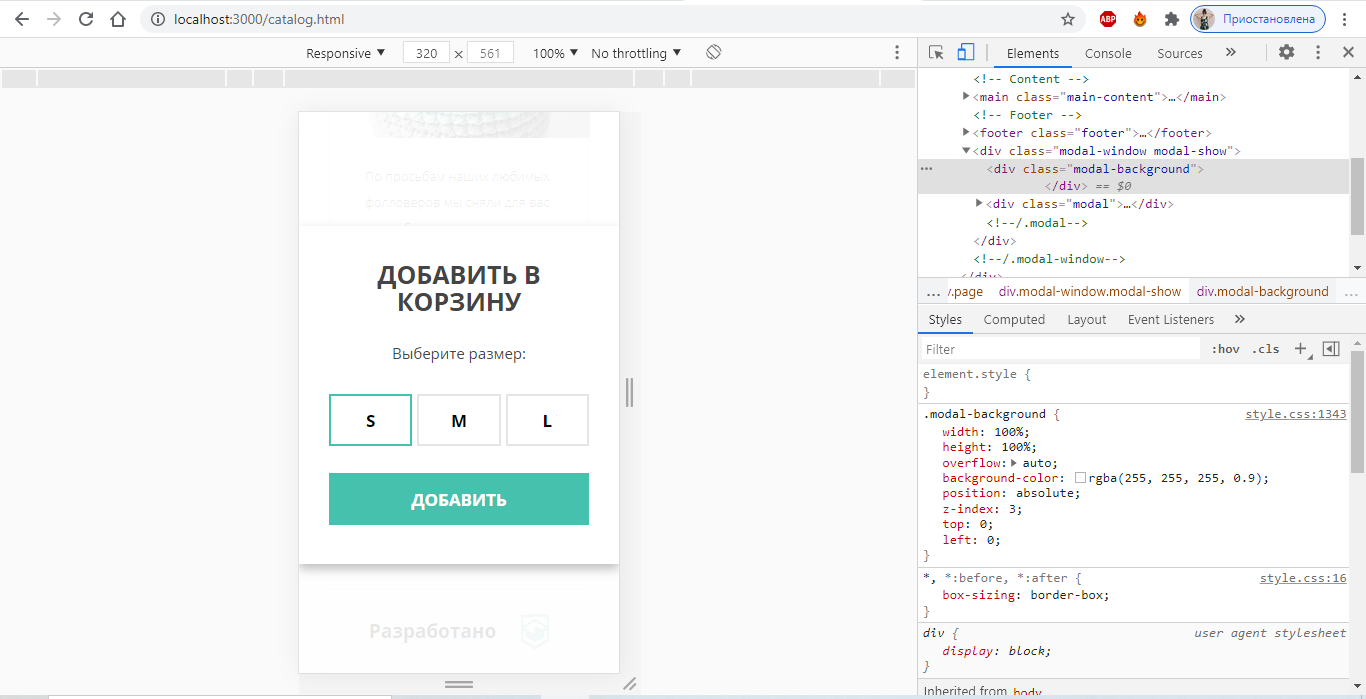Click the element.style rule header
Image resolution: width=1366 pixels, height=699 pixels.
point(976,374)
